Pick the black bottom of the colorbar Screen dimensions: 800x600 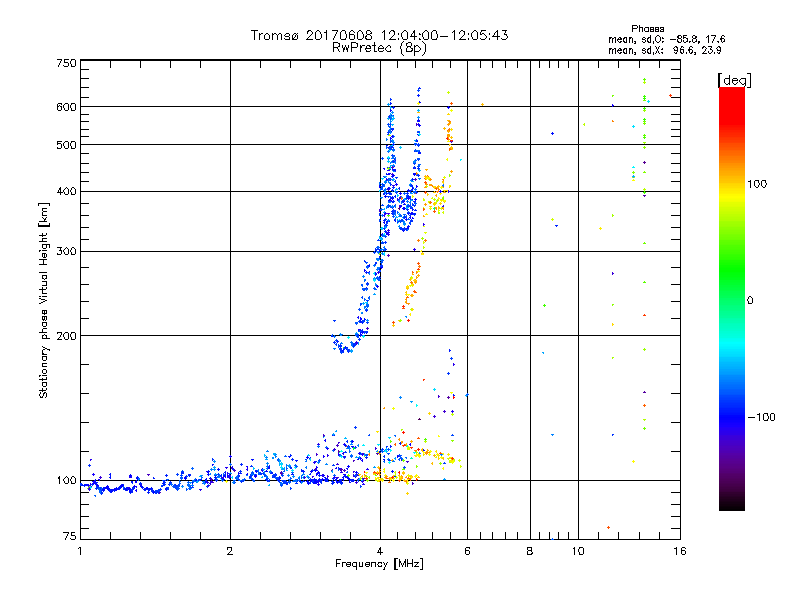pos(731,506)
